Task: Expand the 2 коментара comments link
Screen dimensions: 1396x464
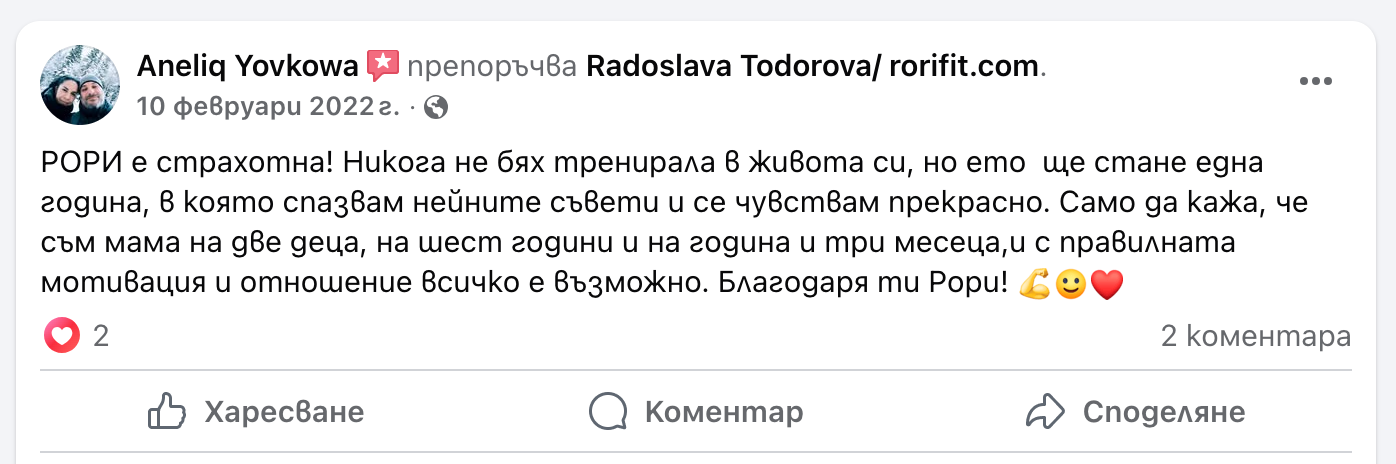Action: (x=1255, y=337)
